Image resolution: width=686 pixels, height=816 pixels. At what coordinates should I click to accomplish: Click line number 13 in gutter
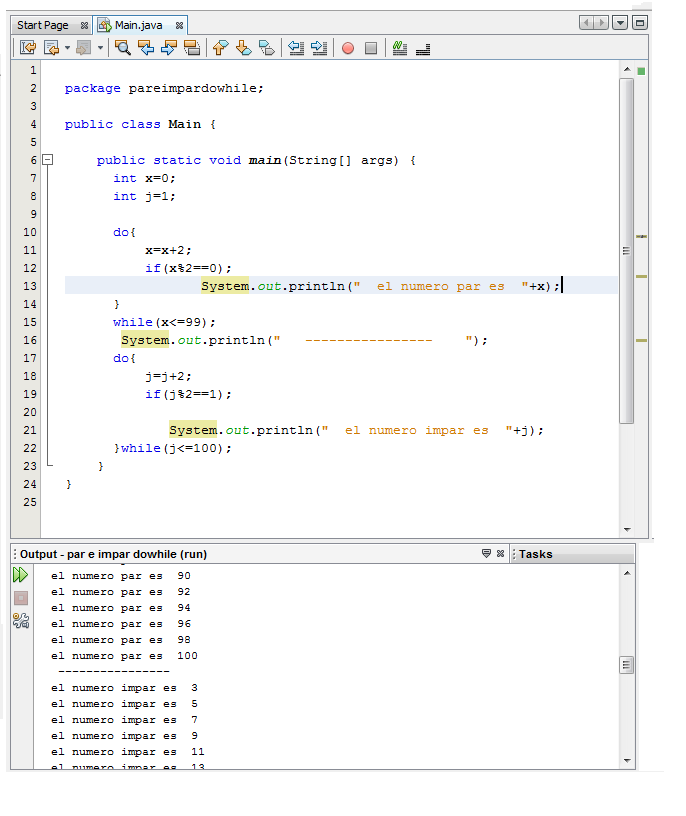coord(30,286)
